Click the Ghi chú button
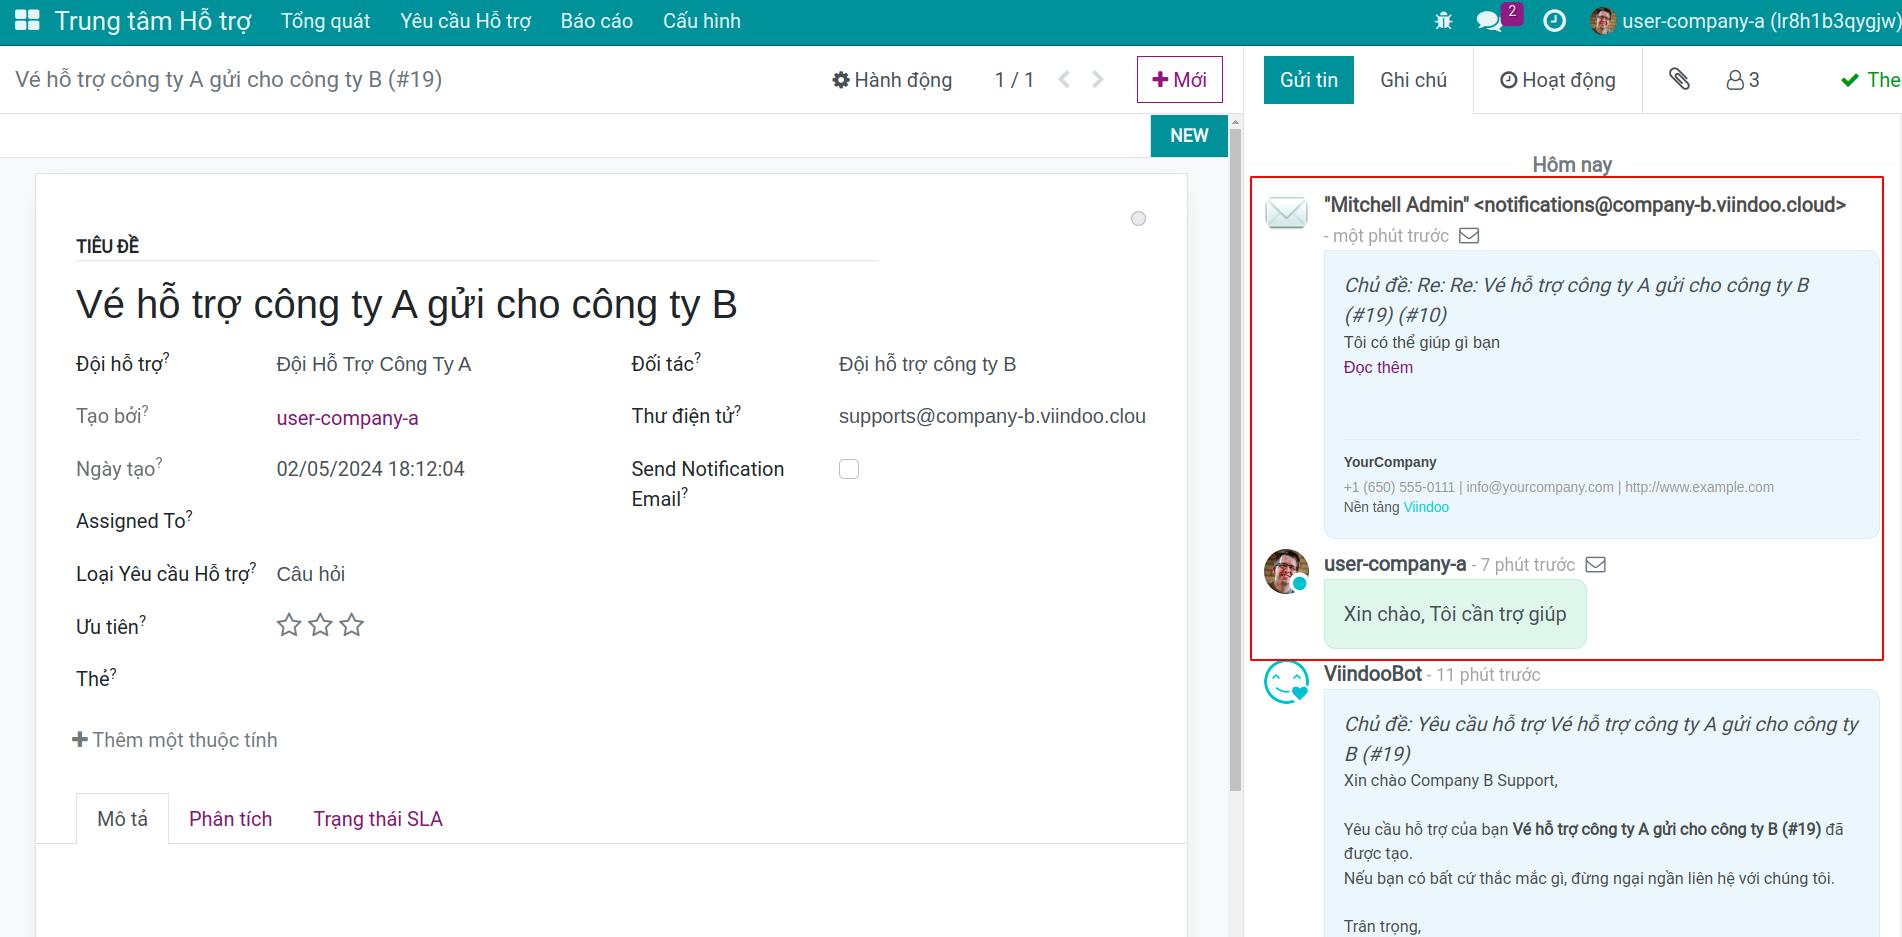Viewport: 1902px width, 937px height. pyautogui.click(x=1413, y=80)
